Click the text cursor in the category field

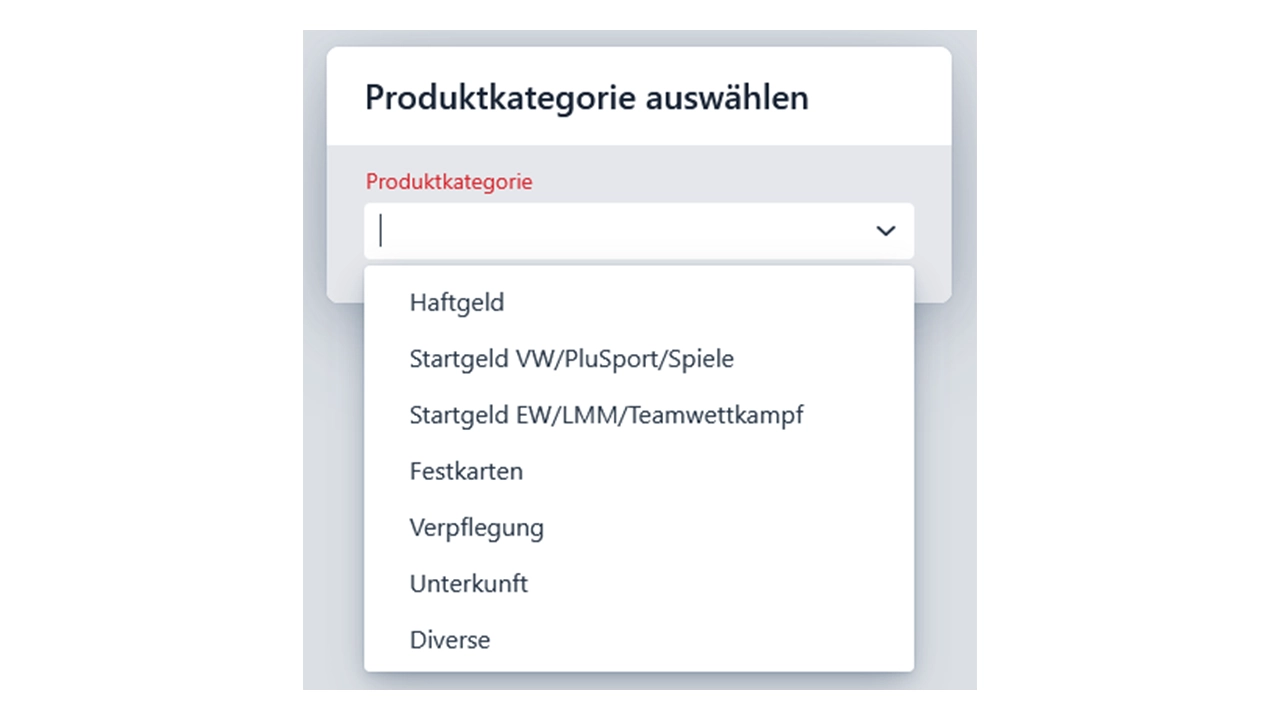pyautogui.click(x=380, y=231)
